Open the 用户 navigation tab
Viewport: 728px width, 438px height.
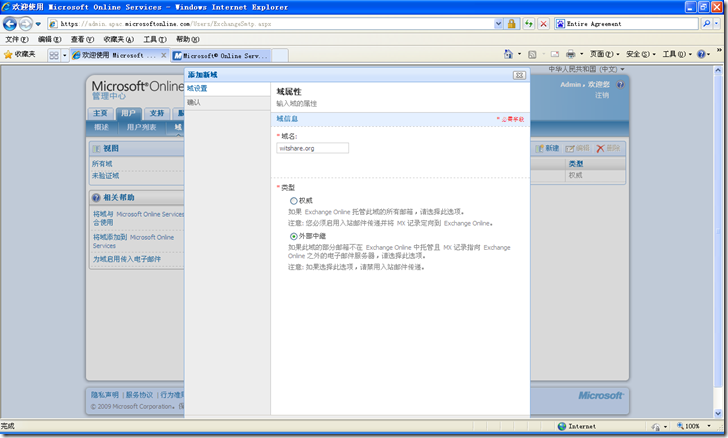(x=129, y=113)
